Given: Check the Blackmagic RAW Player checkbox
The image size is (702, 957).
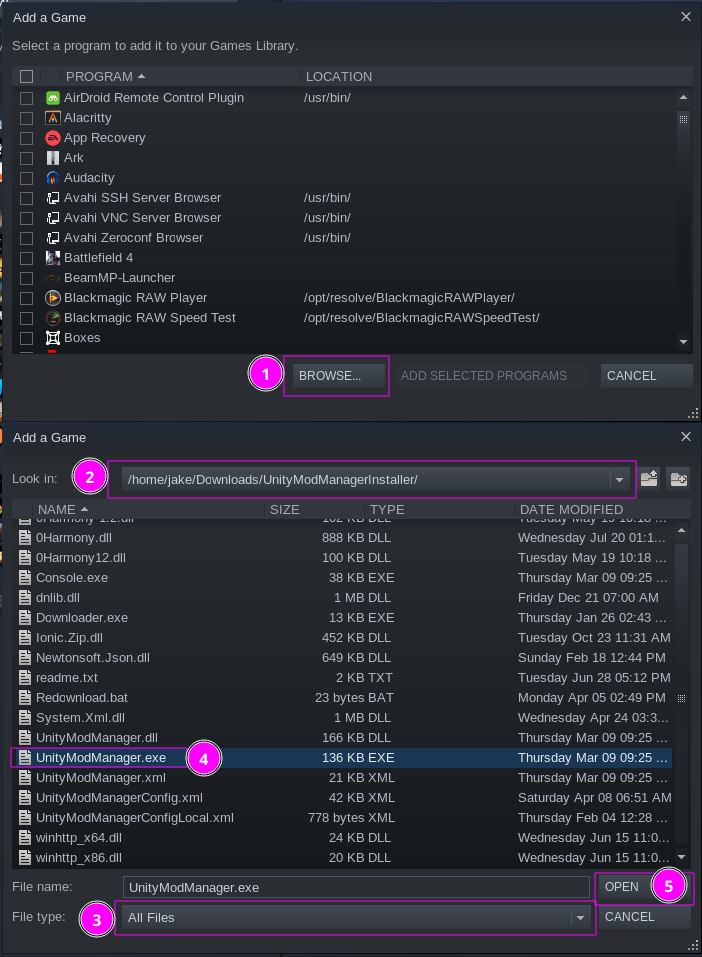Looking at the screenshot, I should [26, 298].
